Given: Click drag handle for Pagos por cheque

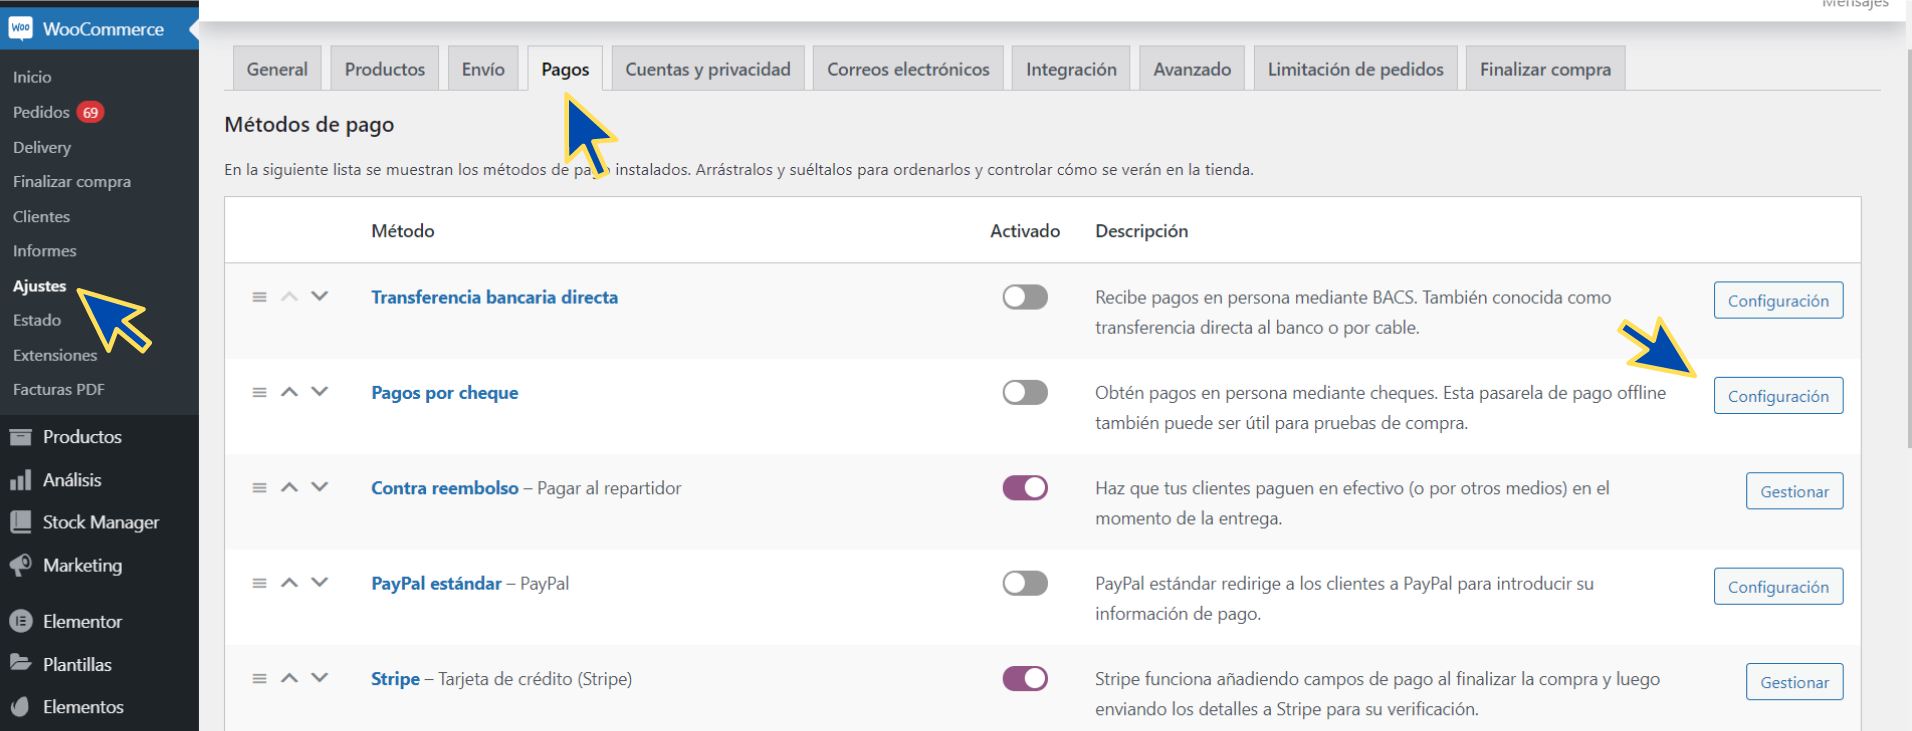Looking at the screenshot, I should 259,392.
